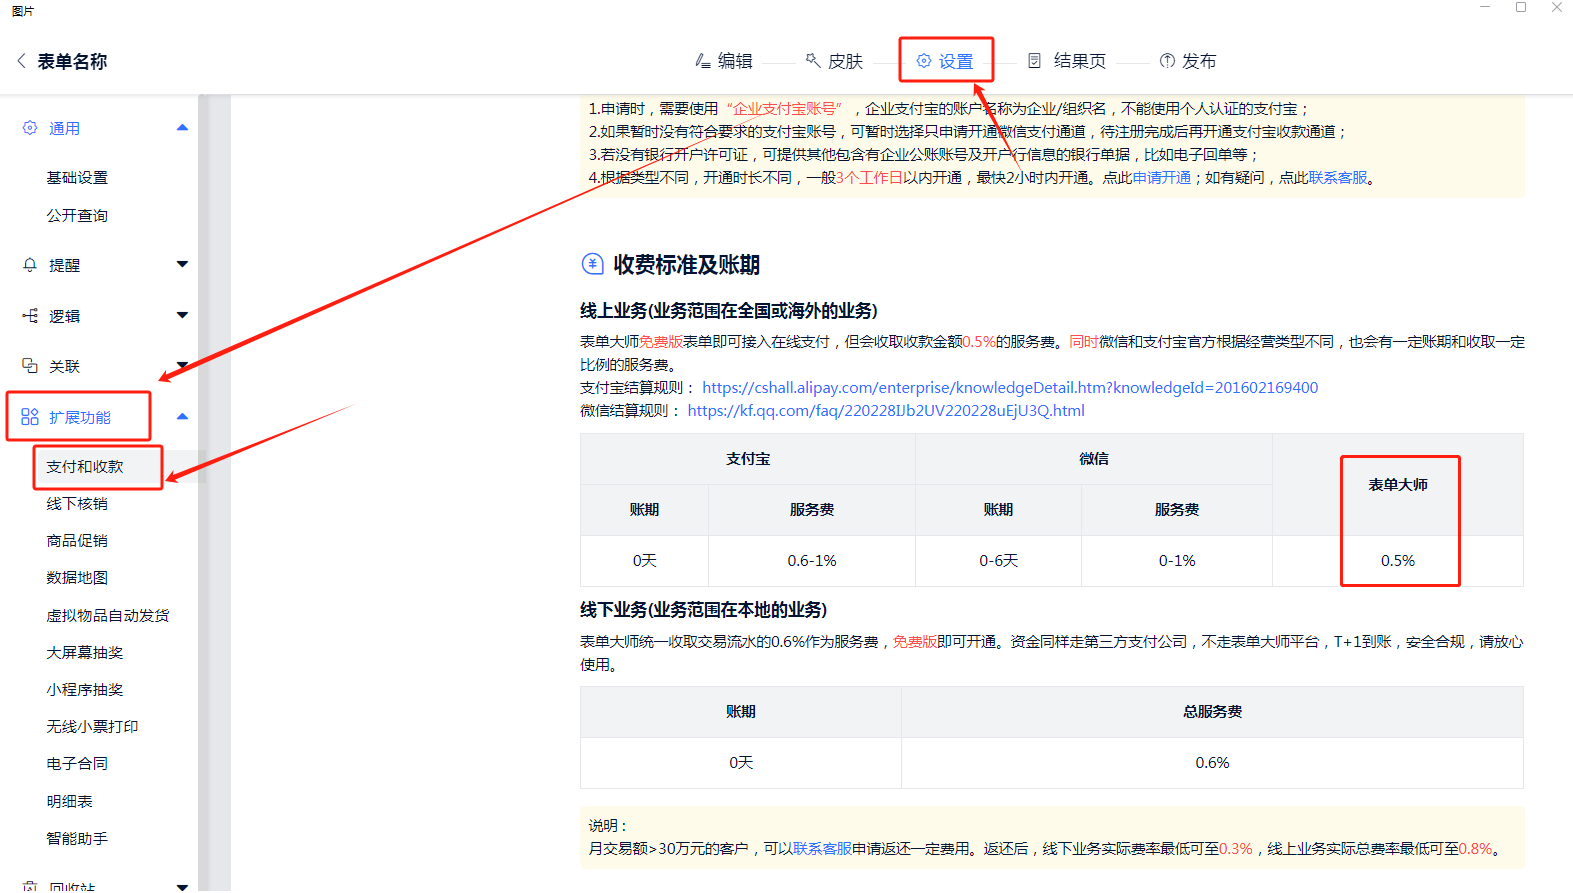Collapse the 通用 section arrow
1573x893 pixels.
[x=182, y=128]
